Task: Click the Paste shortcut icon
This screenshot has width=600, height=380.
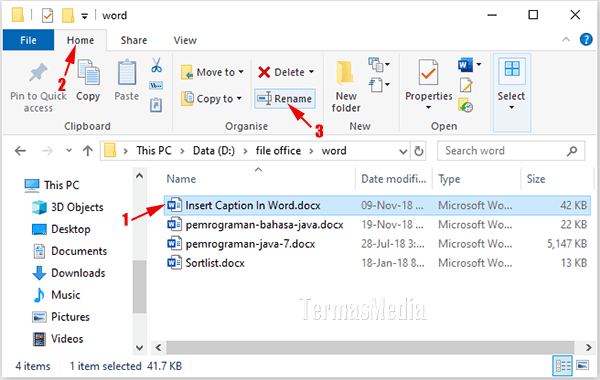Action: tap(156, 105)
